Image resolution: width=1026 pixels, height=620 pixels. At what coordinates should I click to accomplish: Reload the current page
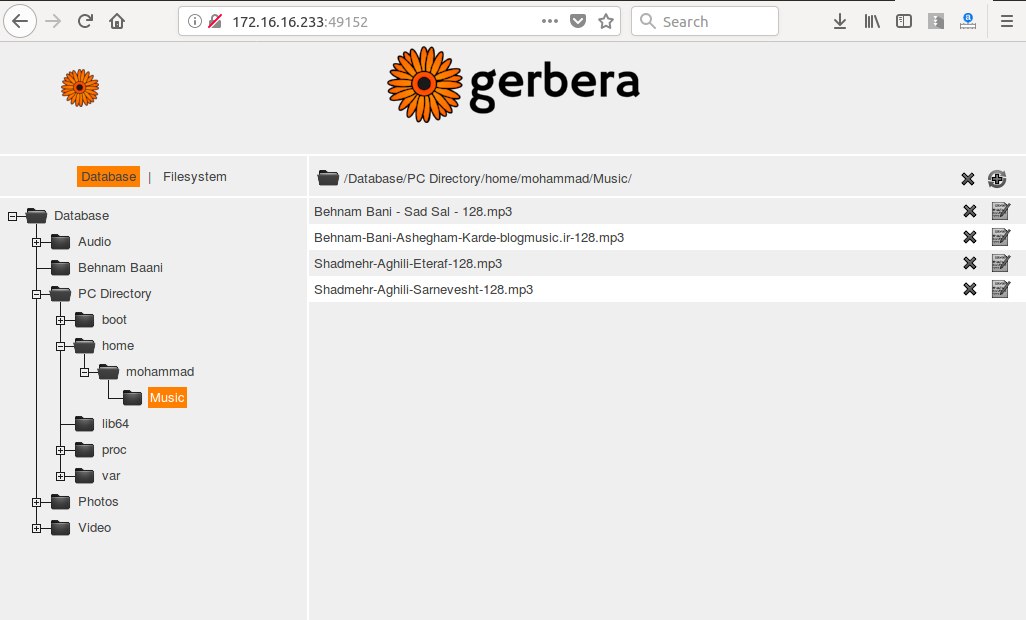tap(85, 21)
